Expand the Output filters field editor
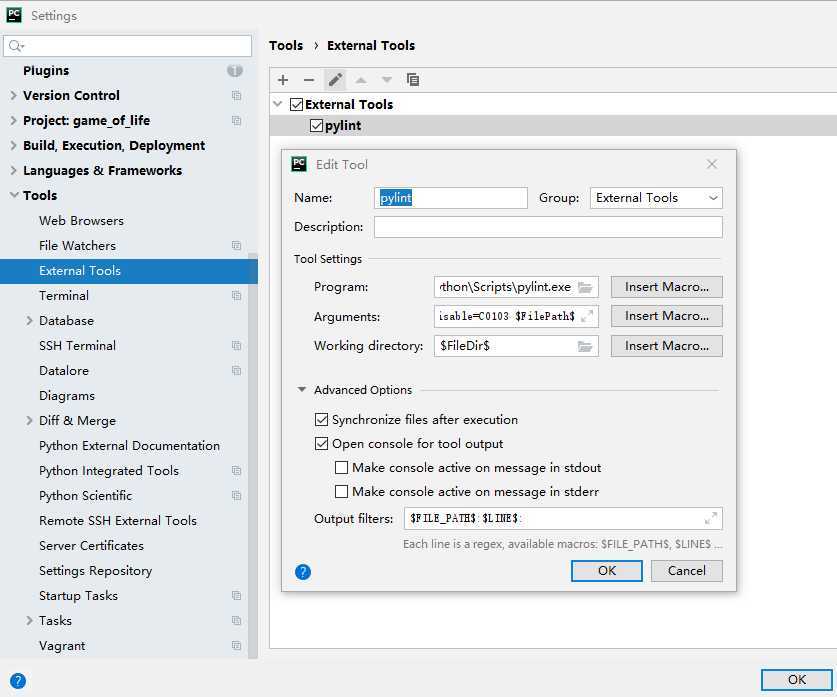The width and height of the screenshot is (837, 697). [710, 518]
